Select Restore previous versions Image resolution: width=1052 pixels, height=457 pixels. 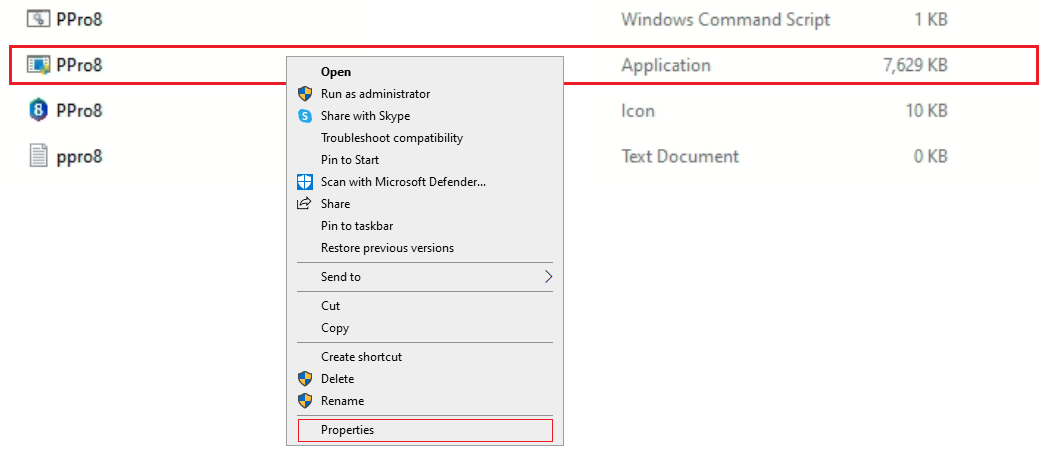pos(386,248)
